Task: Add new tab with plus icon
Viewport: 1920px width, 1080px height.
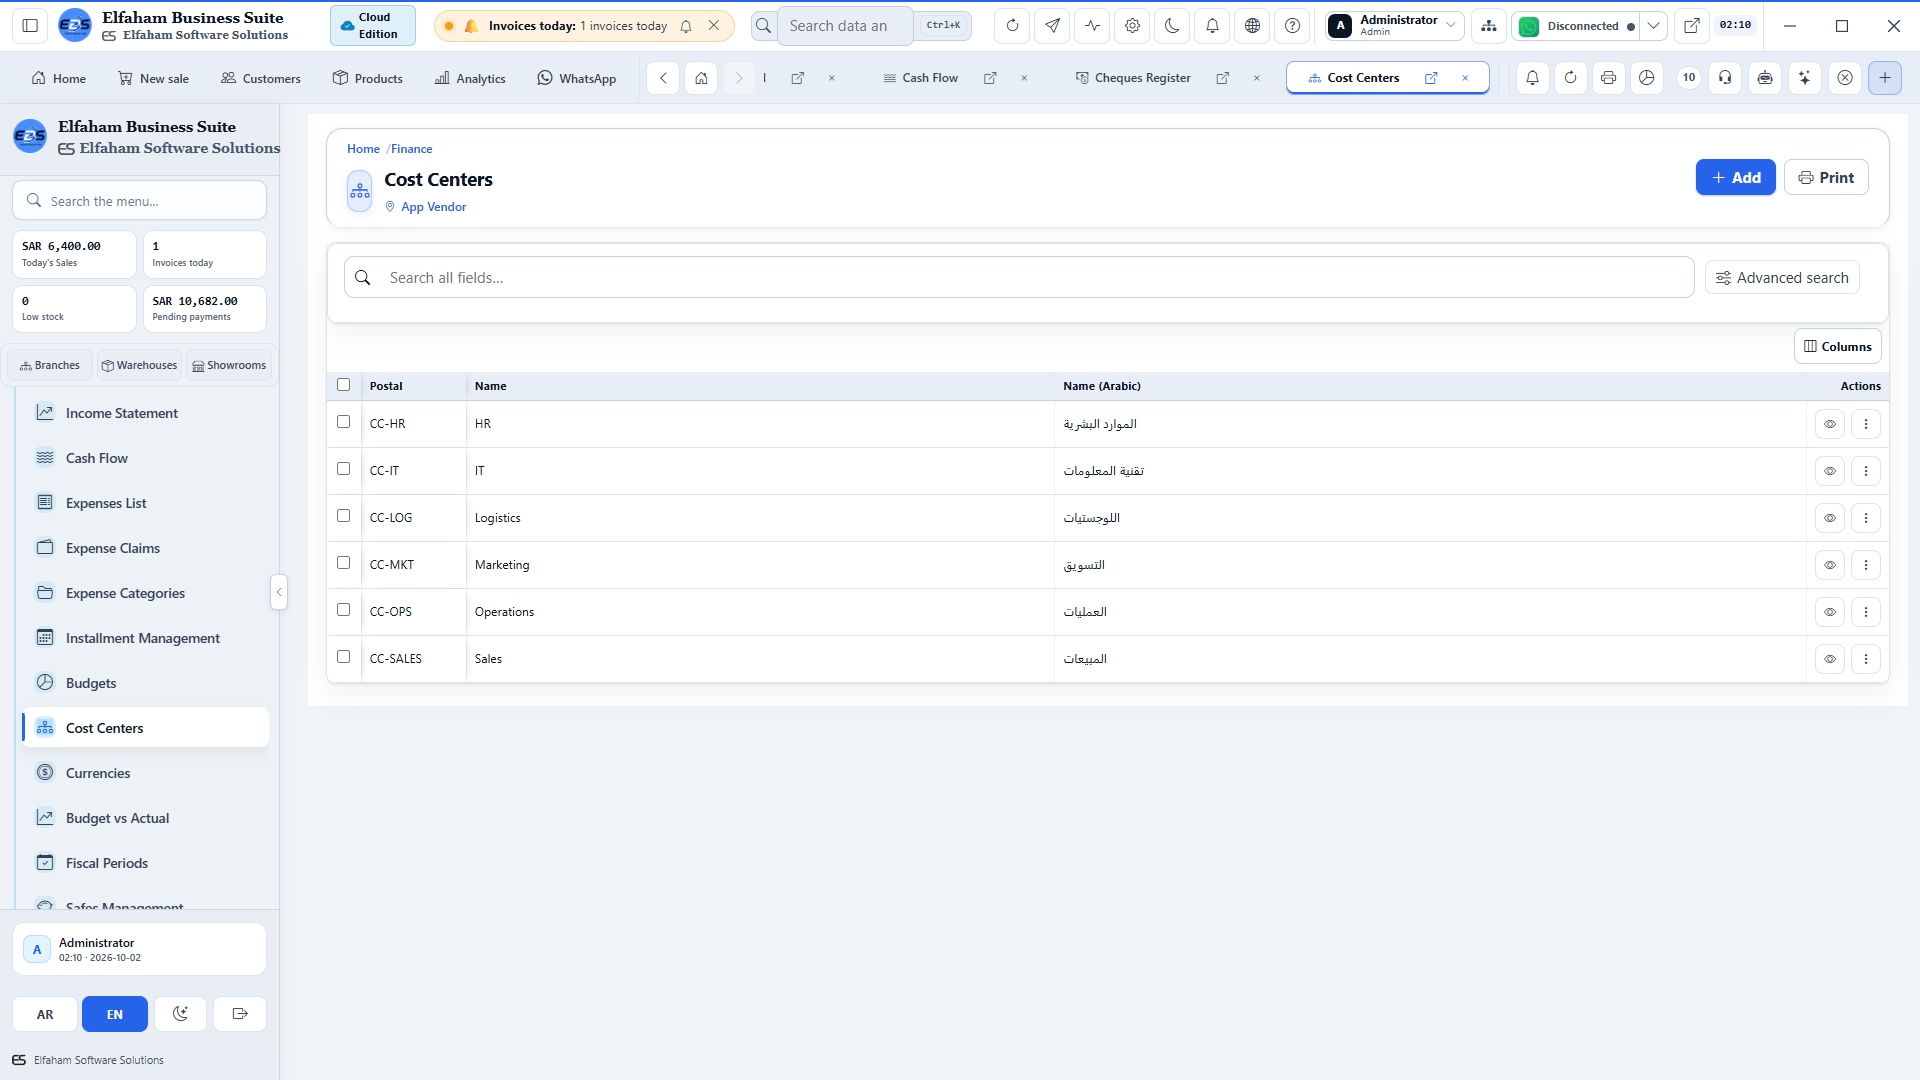Action: pos(1884,78)
